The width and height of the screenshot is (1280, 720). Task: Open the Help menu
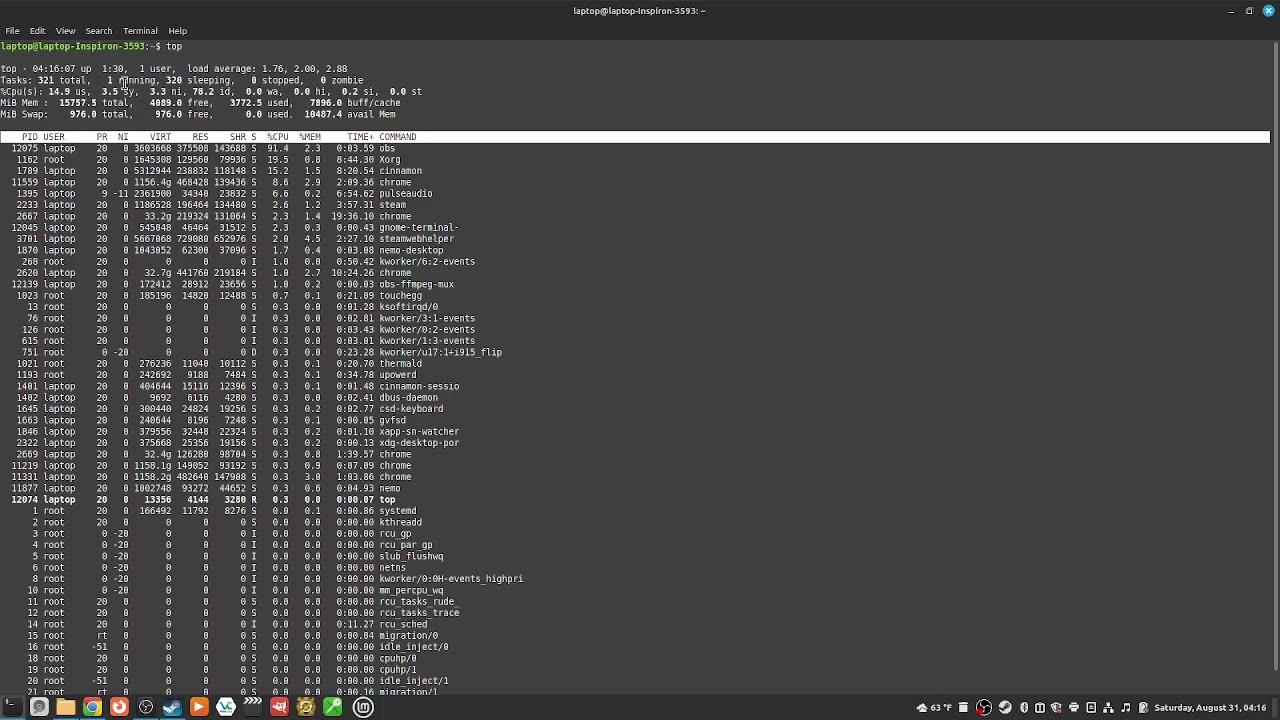pyautogui.click(x=177, y=31)
